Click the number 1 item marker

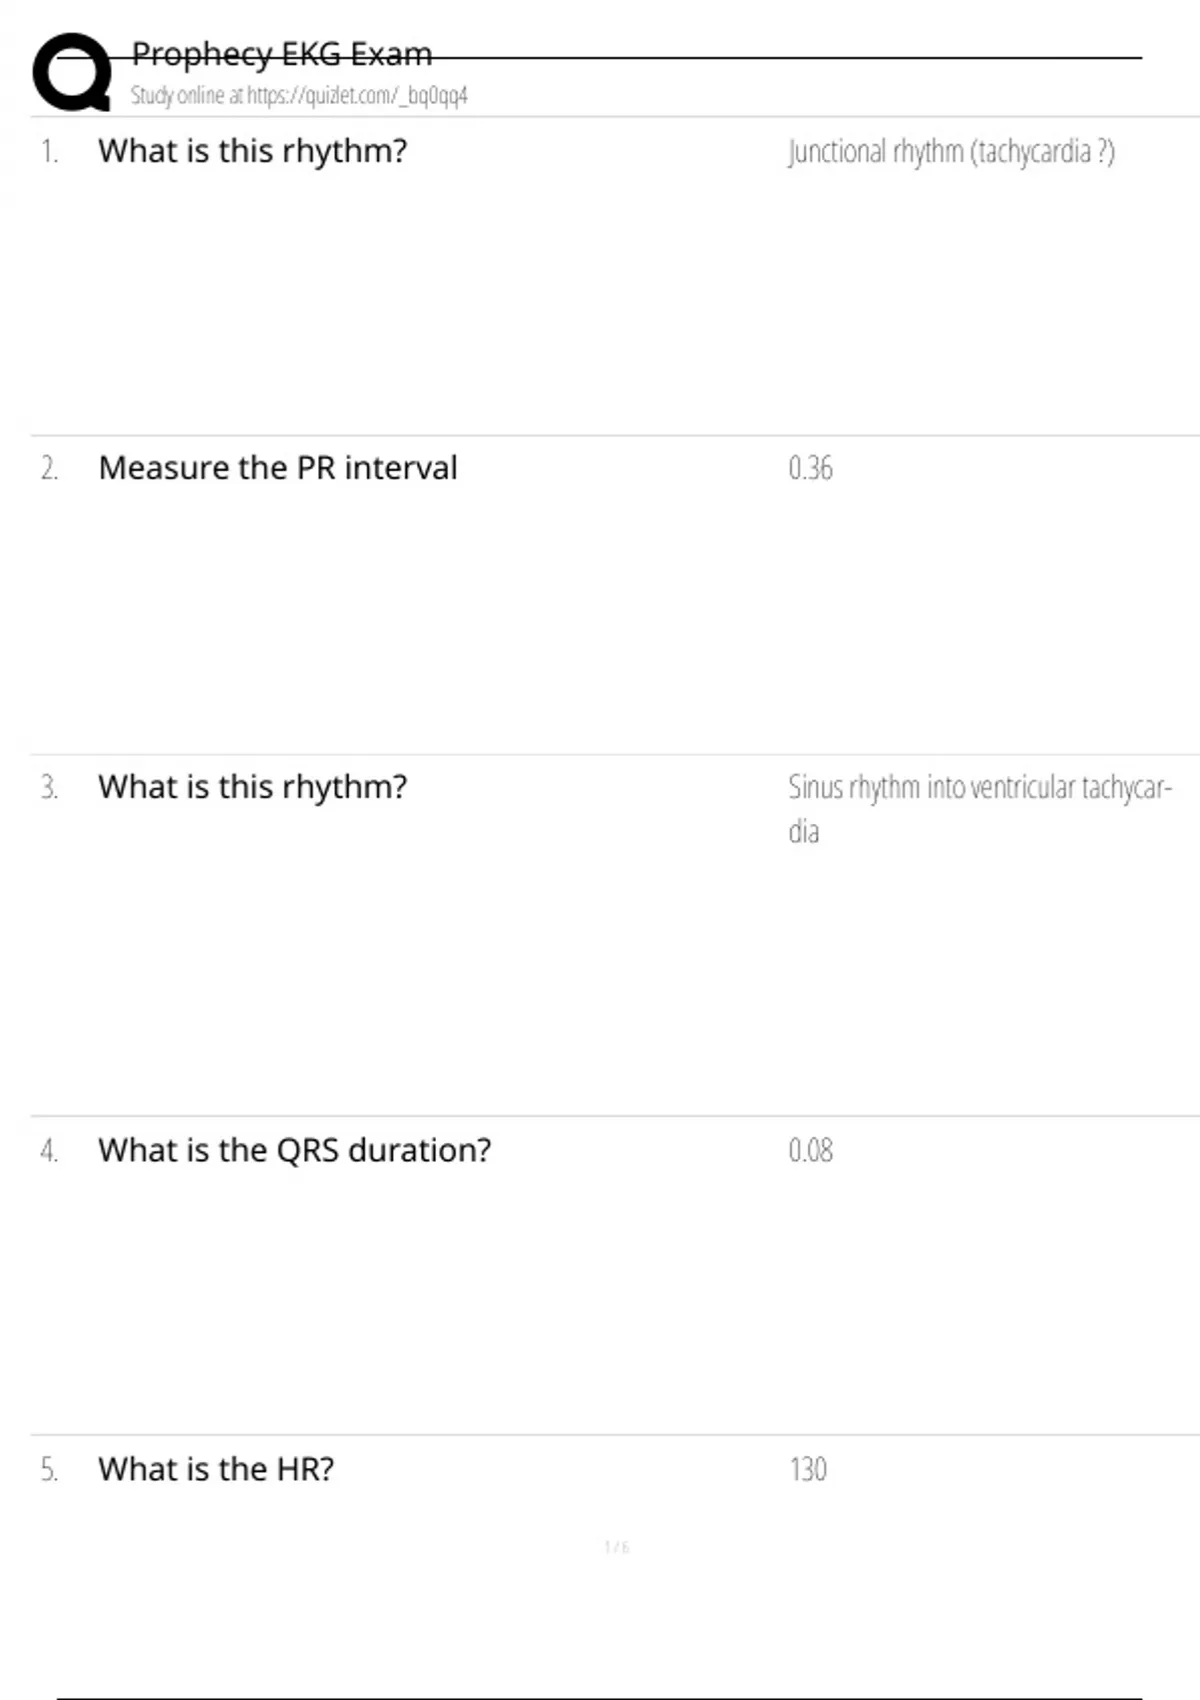point(49,152)
